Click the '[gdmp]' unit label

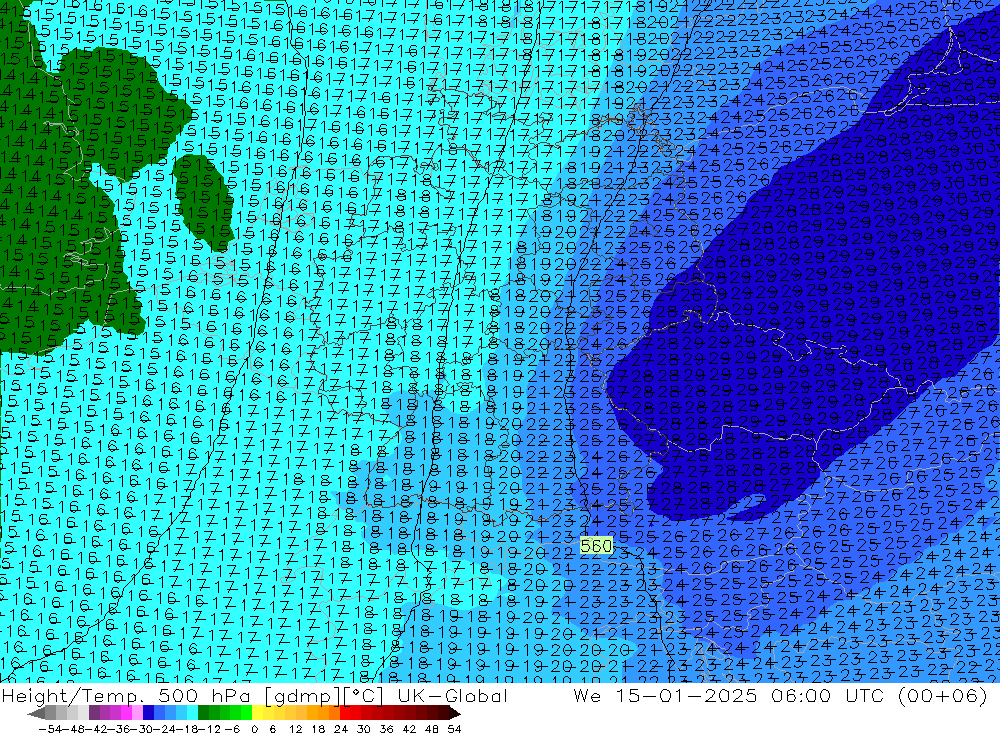click(304, 696)
